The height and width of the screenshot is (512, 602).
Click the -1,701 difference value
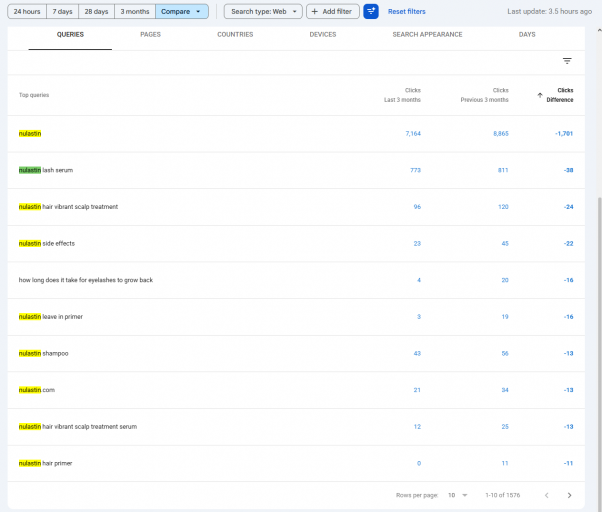(x=564, y=134)
